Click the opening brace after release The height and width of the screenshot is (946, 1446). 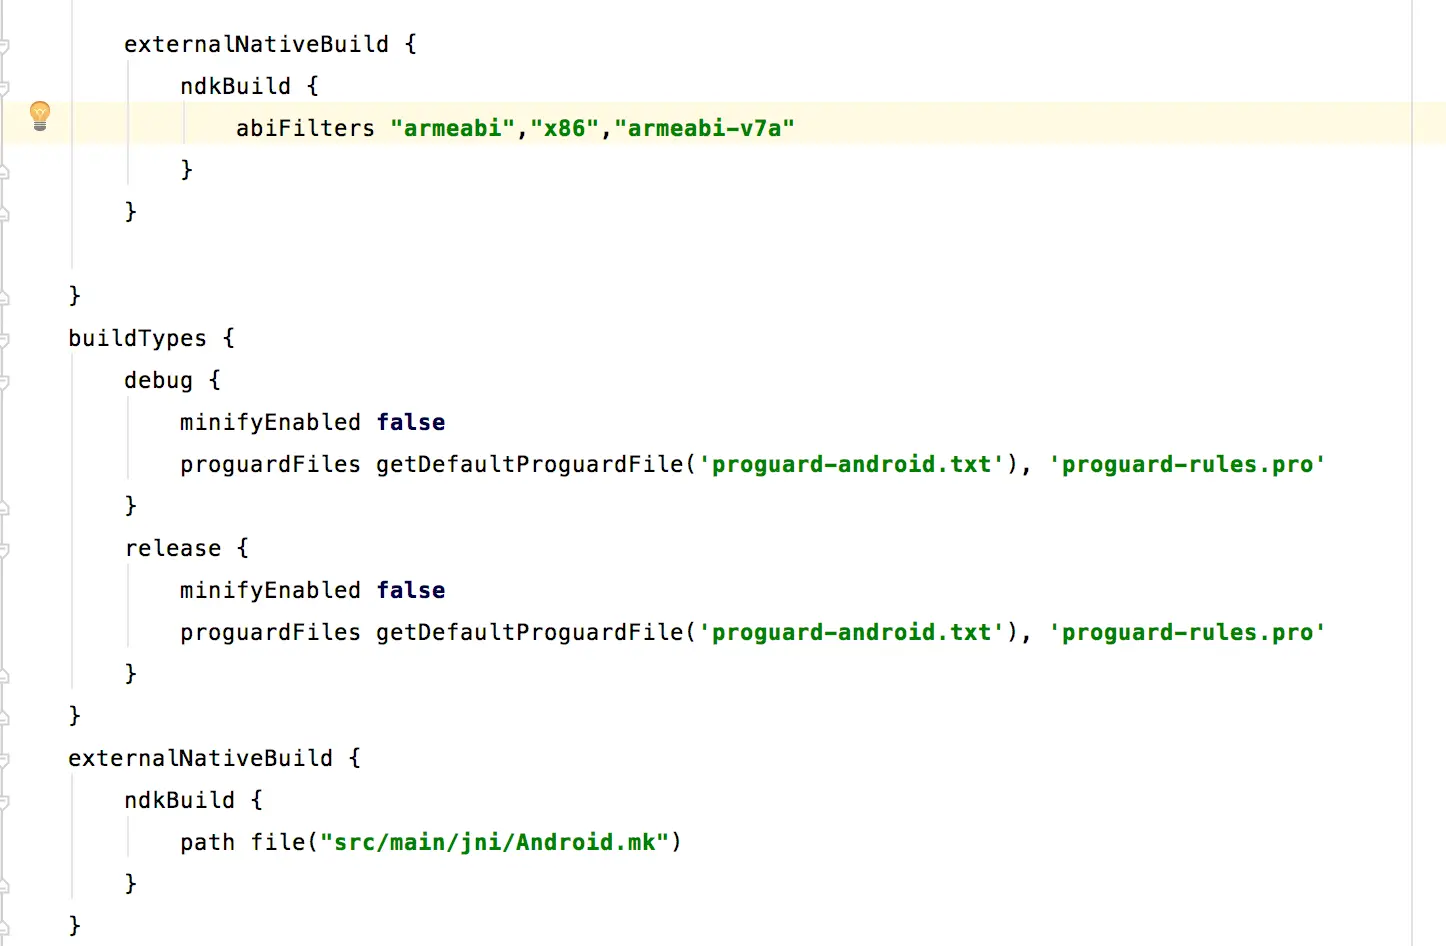[x=243, y=548]
